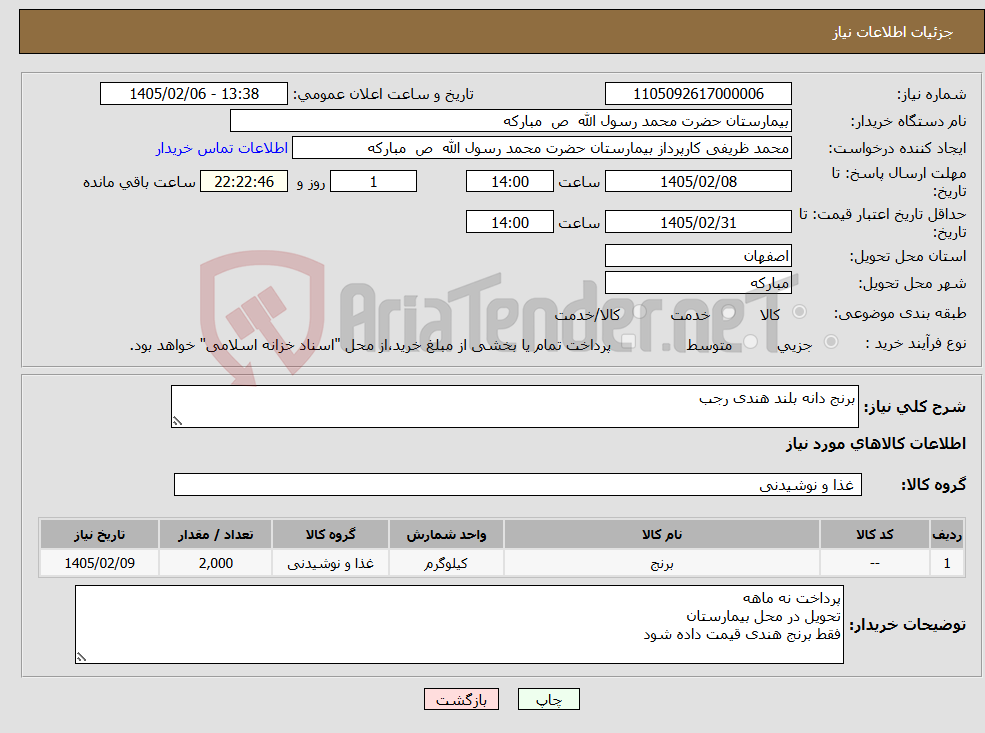Click the -- product code cell
The width and height of the screenshot is (985, 733).
[x=874, y=563]
